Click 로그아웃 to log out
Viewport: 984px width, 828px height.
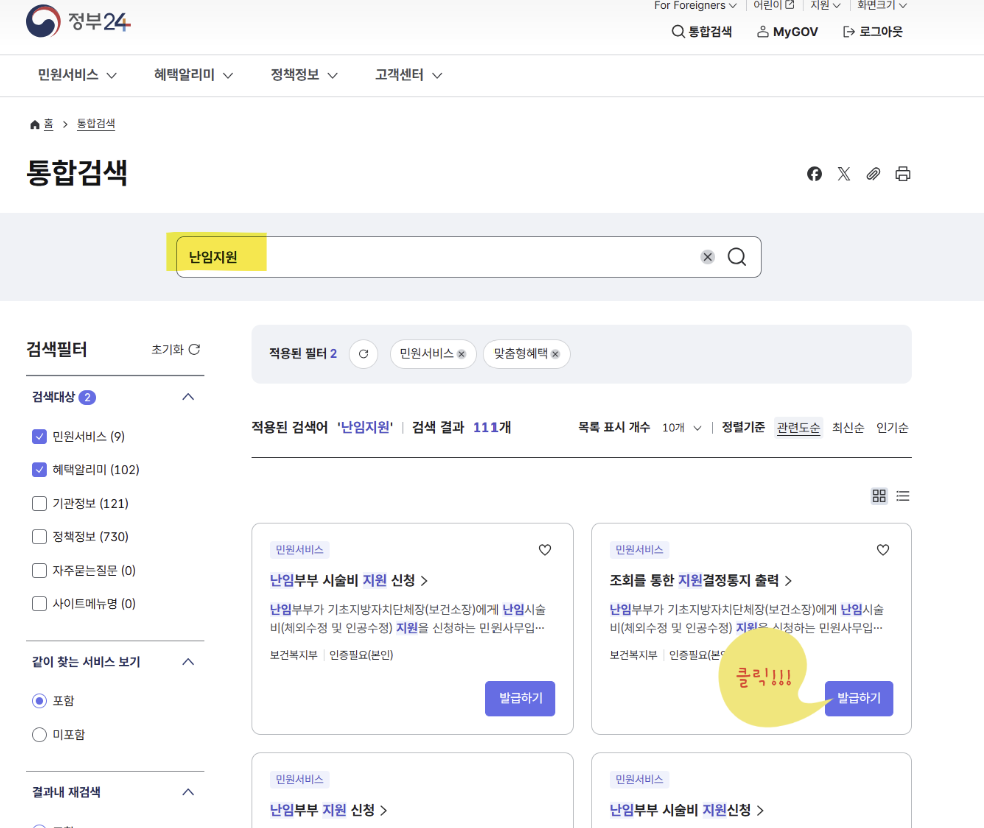pos(872,31)
